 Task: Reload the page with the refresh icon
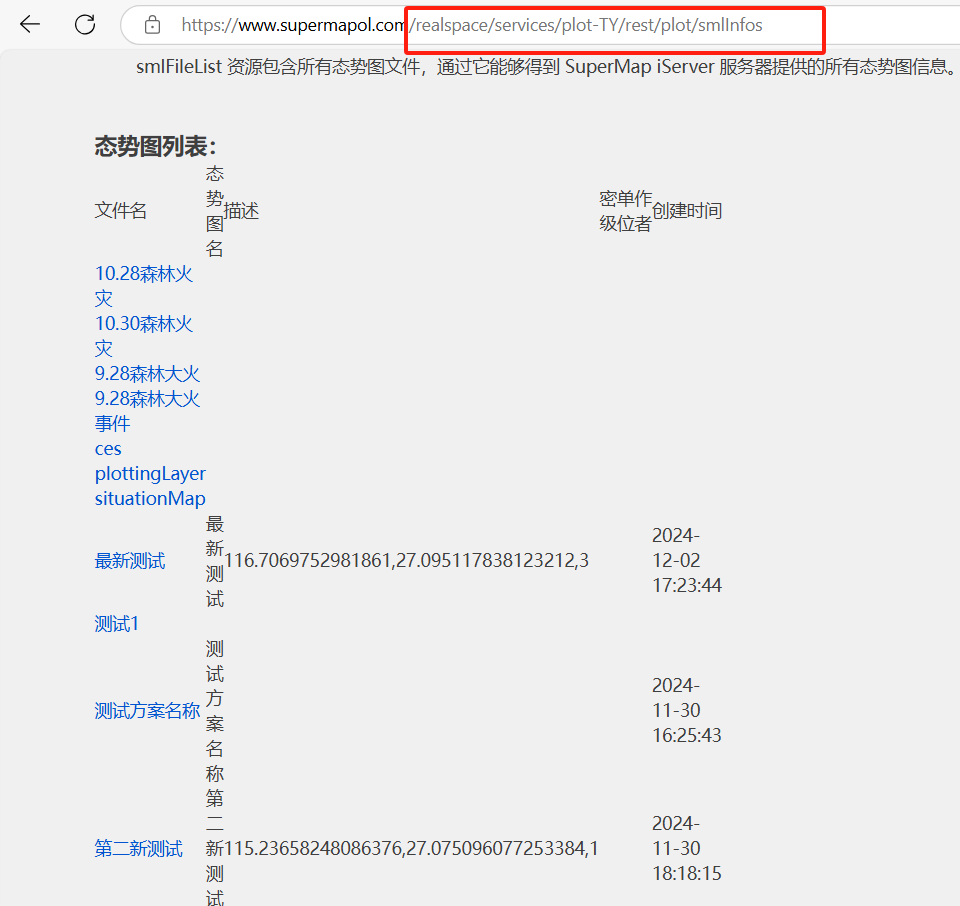click(x=84, y=24)
